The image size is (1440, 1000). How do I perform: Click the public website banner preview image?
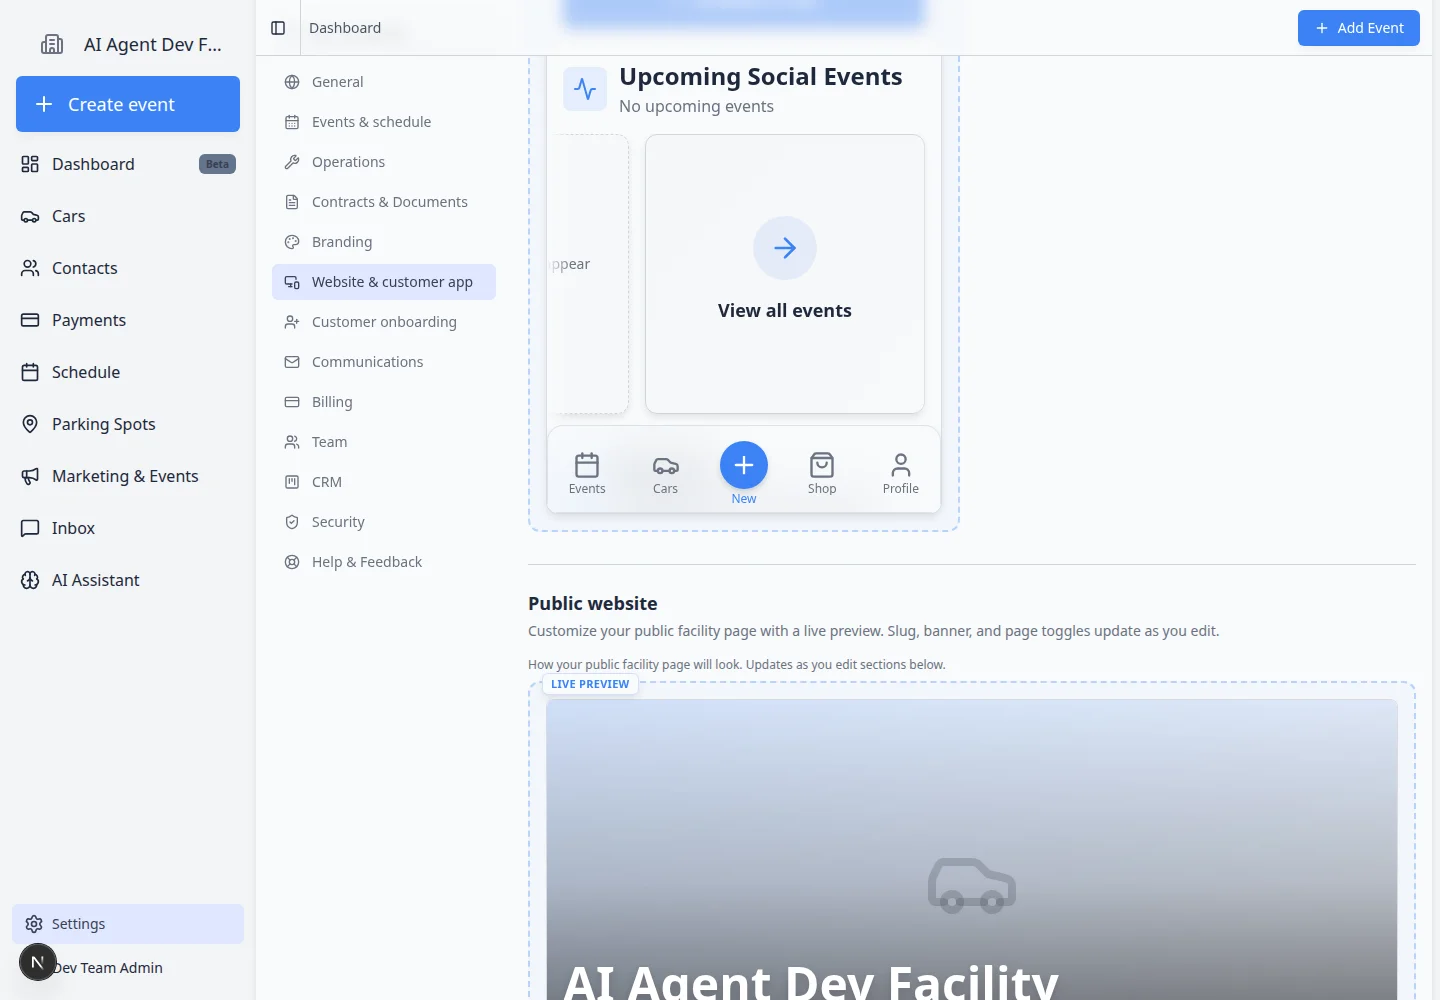coord(971,850)
